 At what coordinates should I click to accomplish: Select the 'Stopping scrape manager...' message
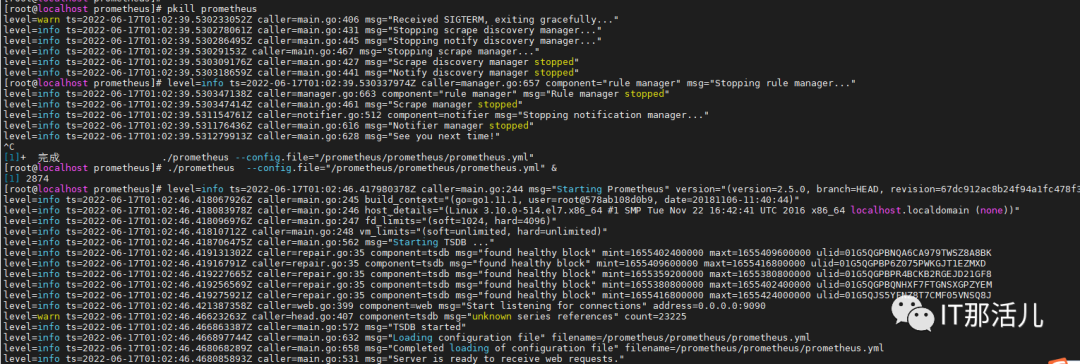[x=462, y=51]
